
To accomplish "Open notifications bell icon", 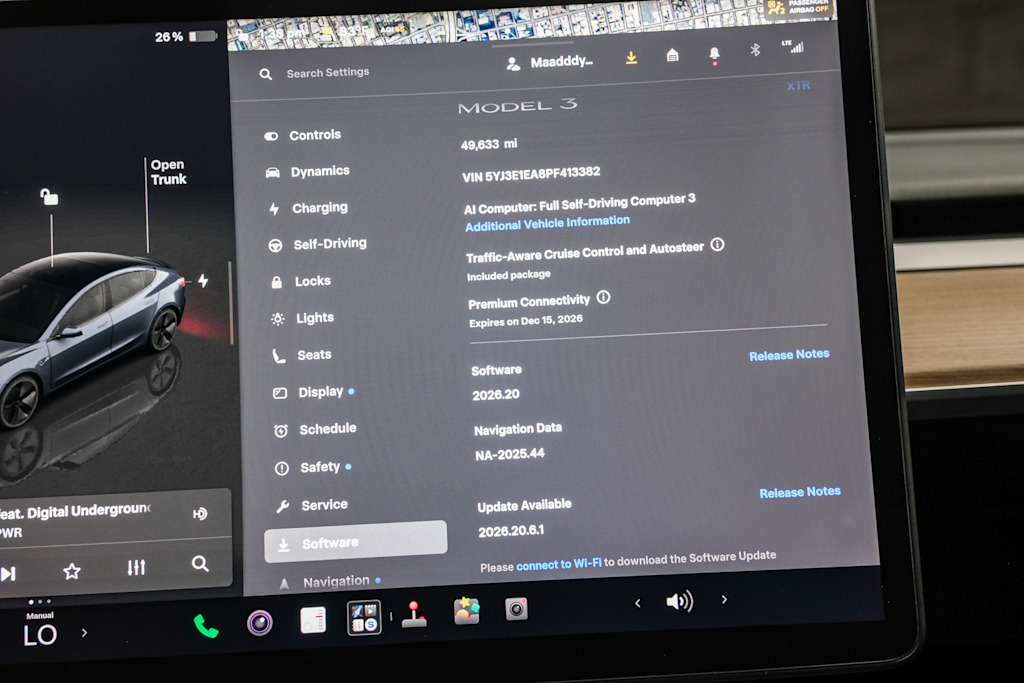I will 714,54.
